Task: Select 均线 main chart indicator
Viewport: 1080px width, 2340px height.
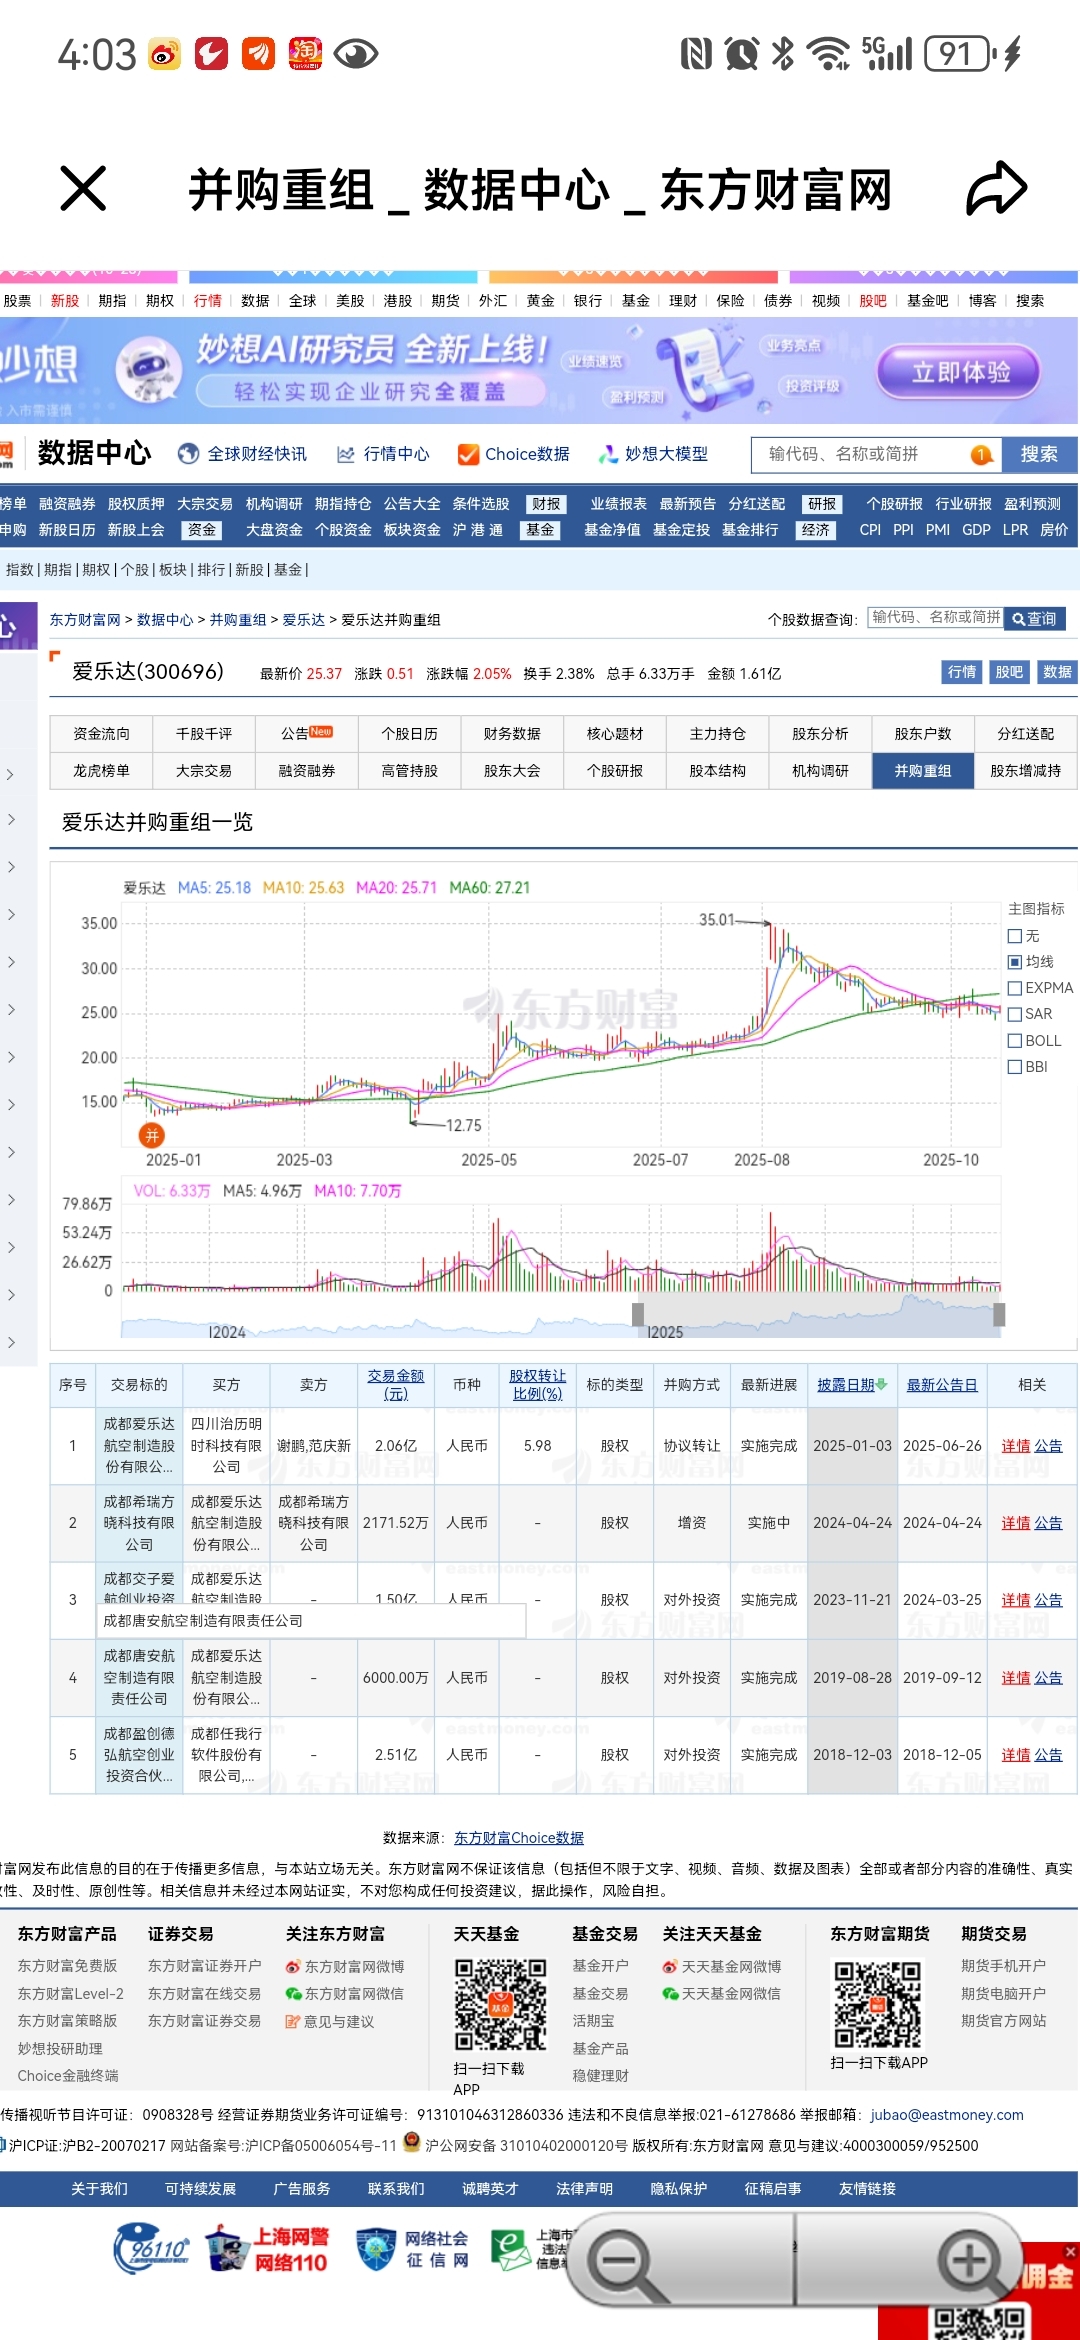Action: tap(1015, 962)
